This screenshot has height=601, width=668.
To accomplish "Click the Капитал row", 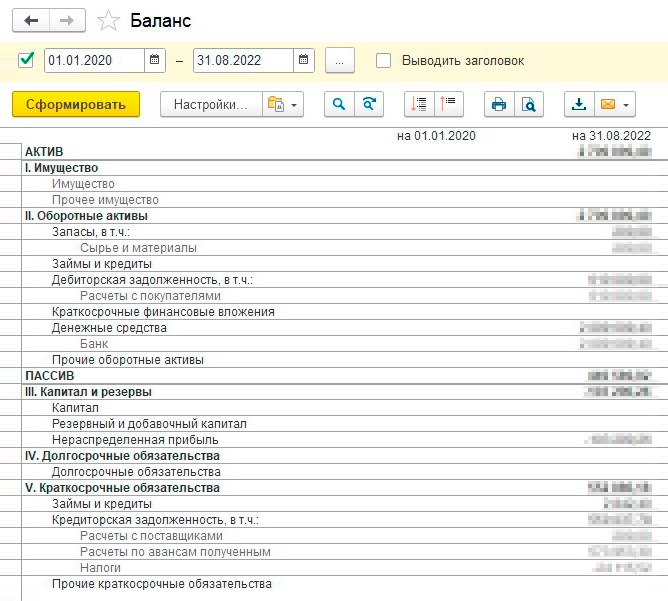I will point(344,408).
